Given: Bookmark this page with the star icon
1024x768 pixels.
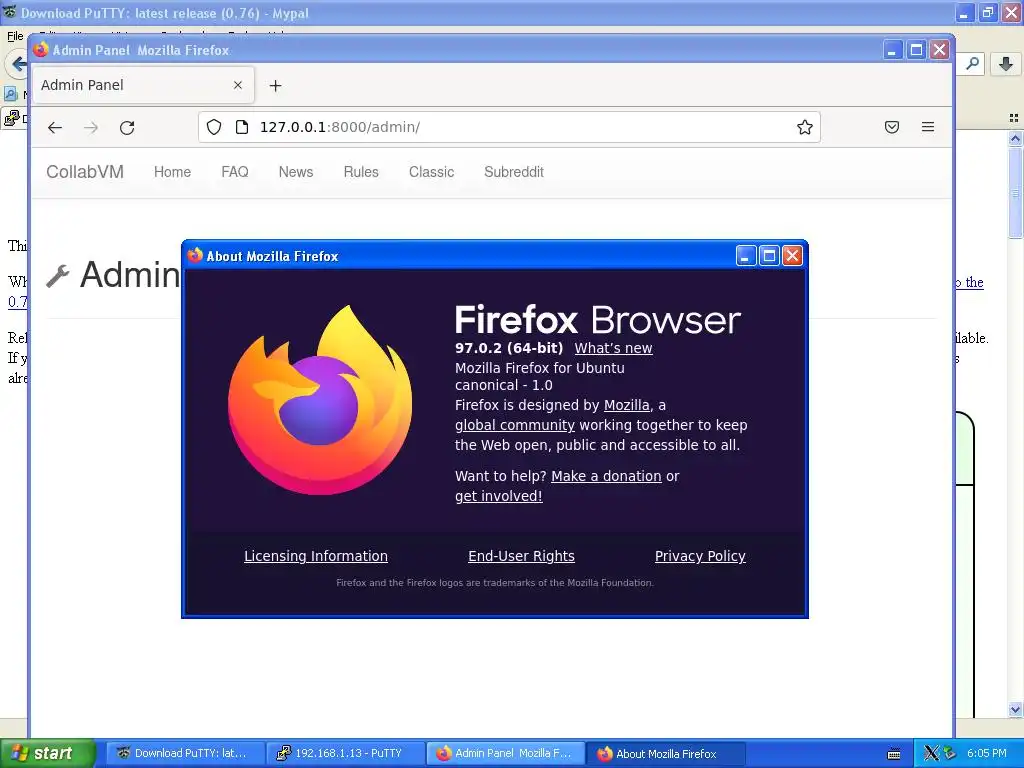Looking at the screenshot, I should (x=805, y=127).
